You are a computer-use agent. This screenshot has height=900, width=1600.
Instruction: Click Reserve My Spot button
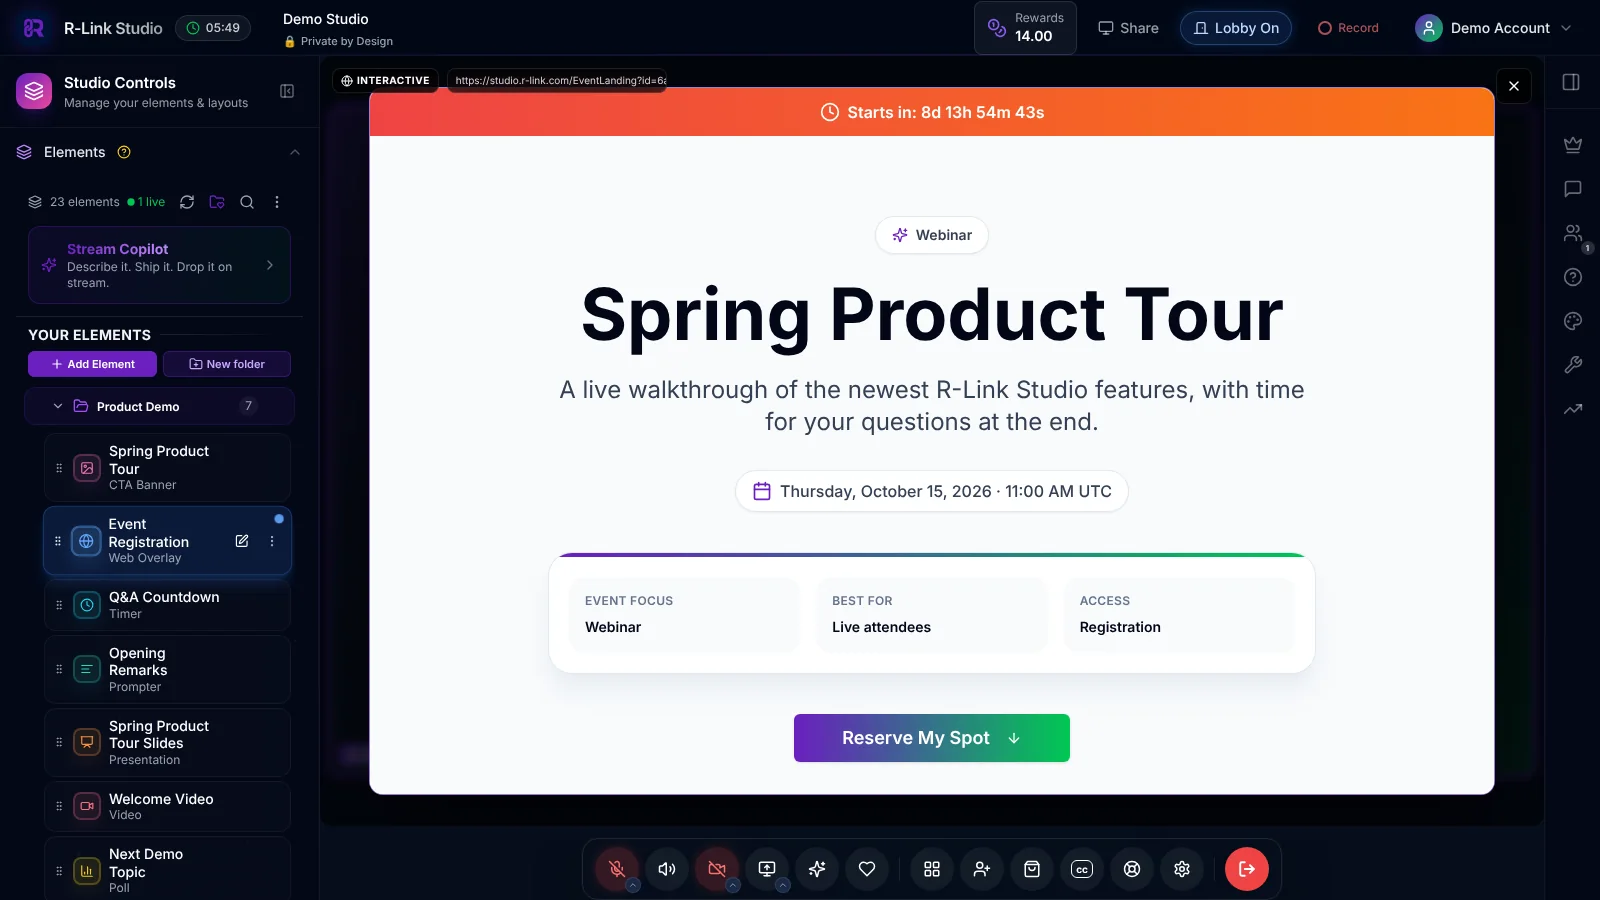click(932, 738)
